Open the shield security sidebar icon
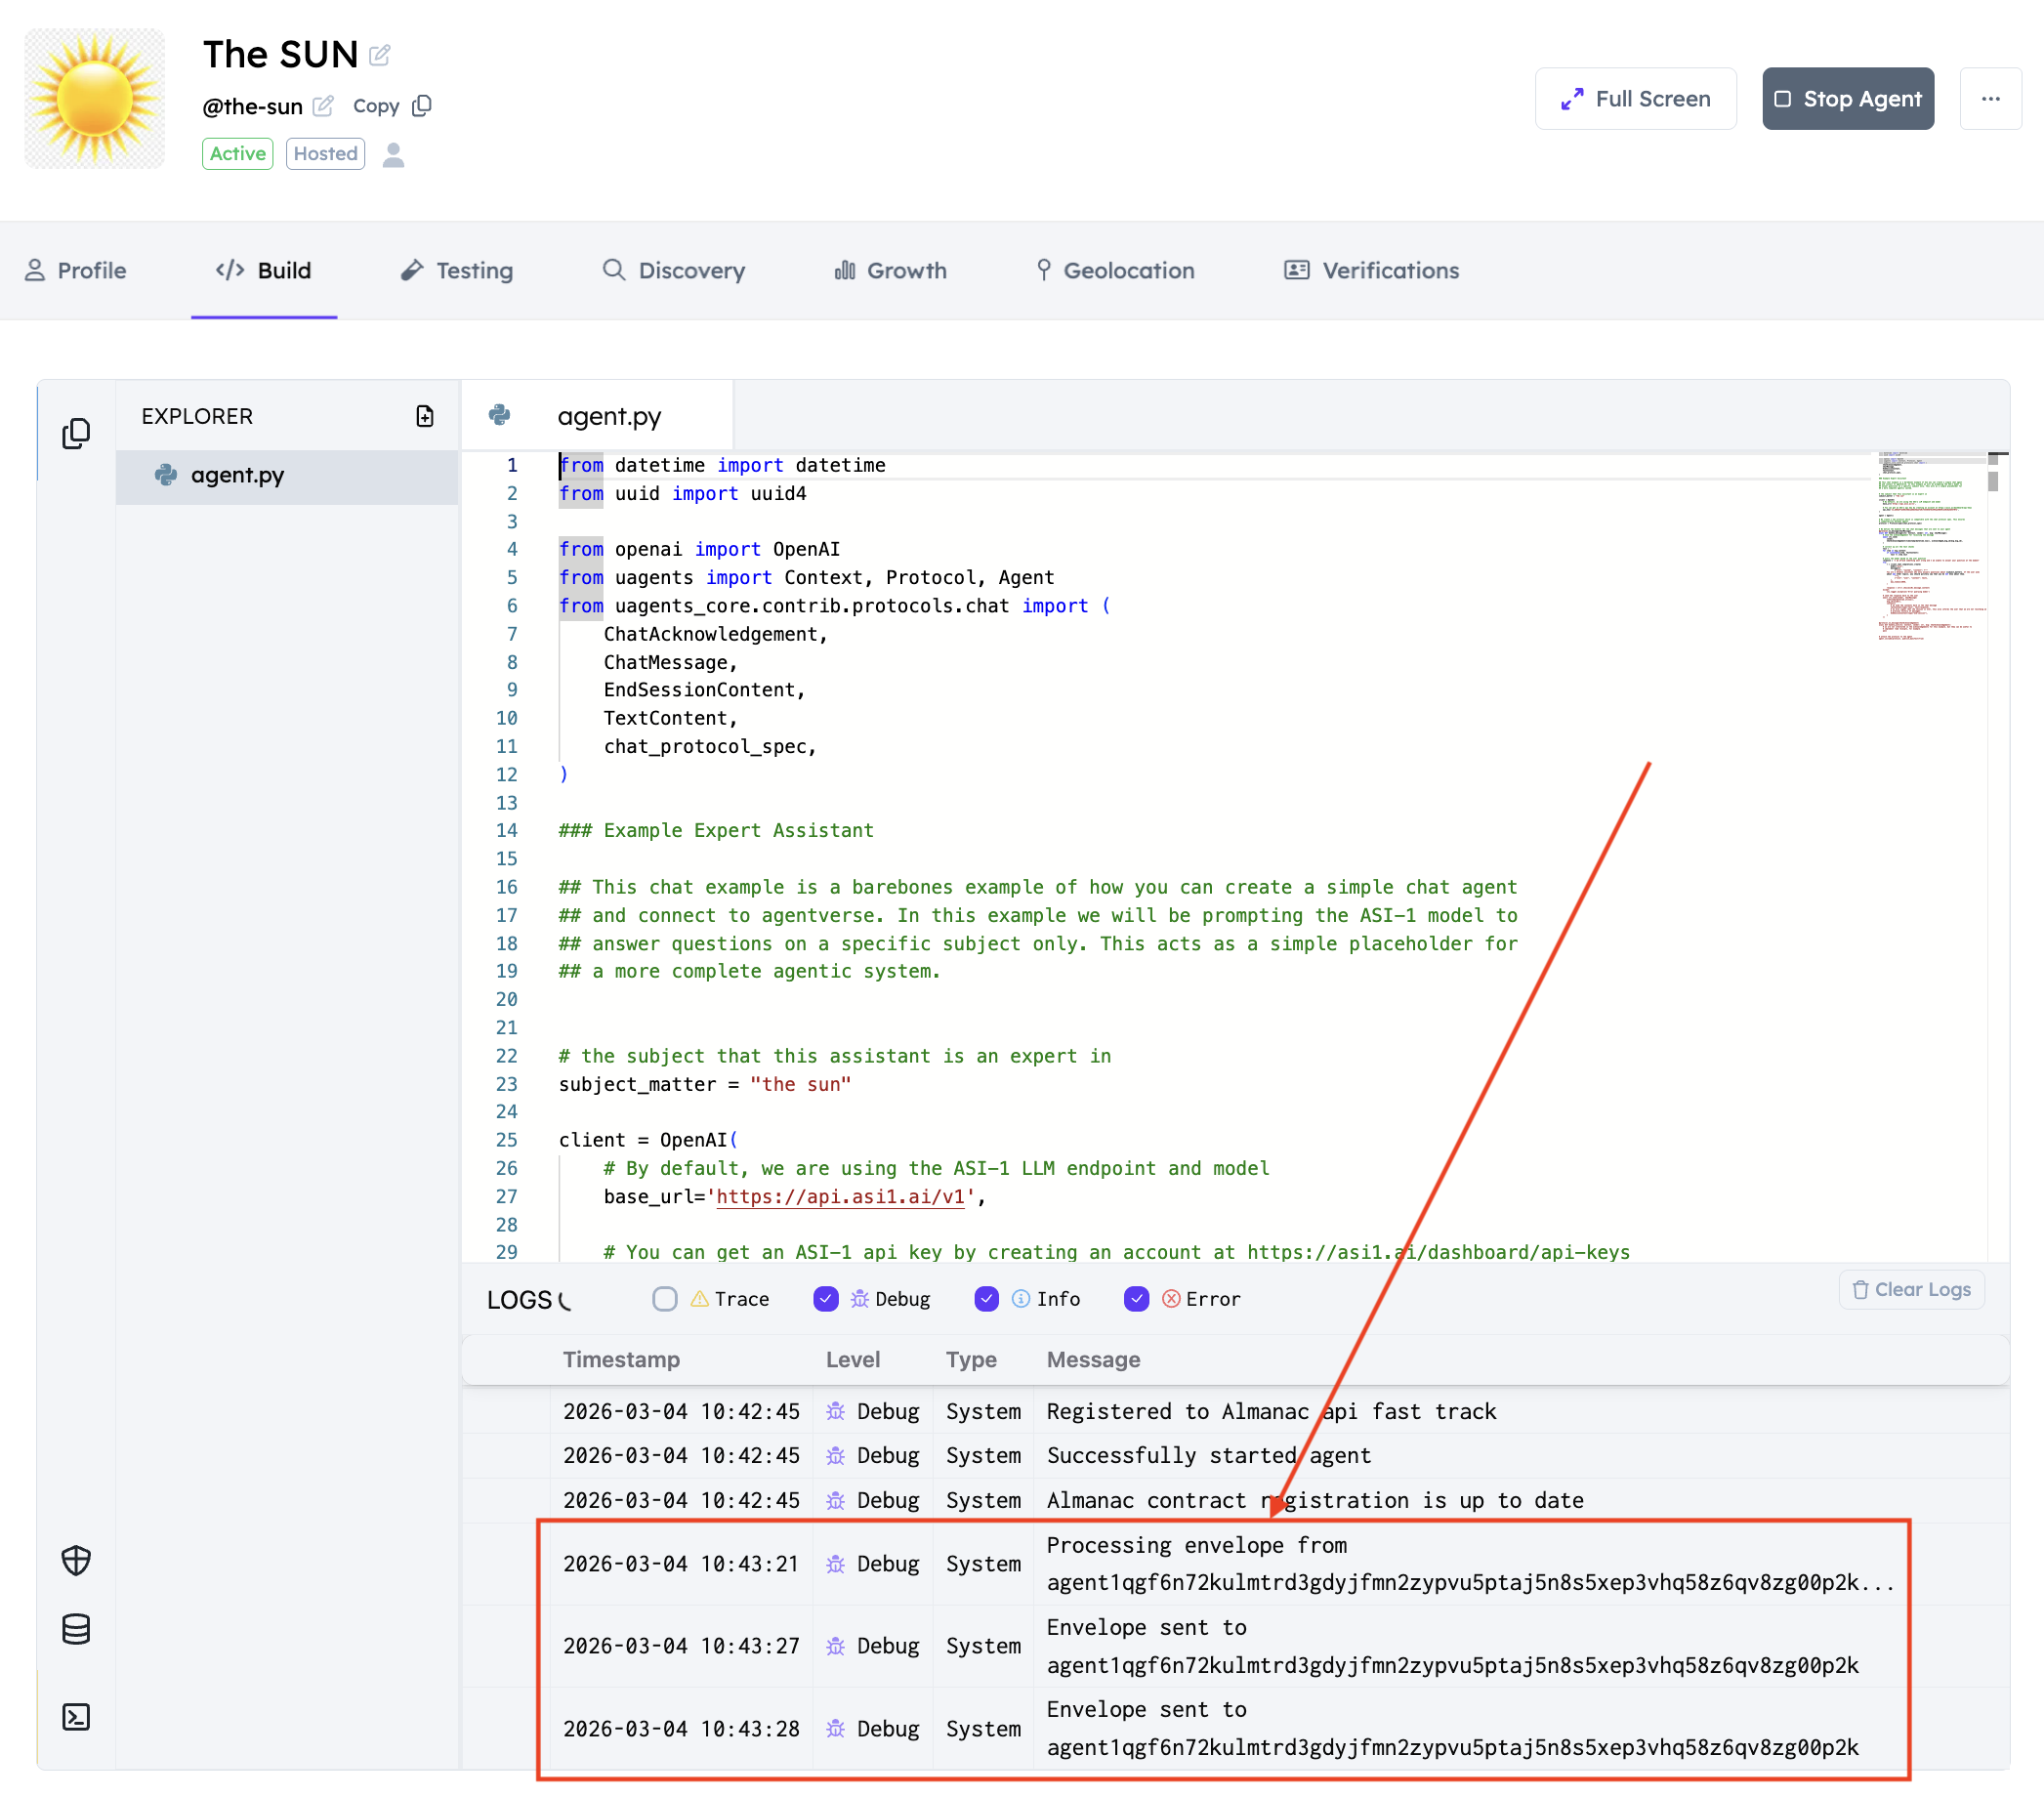 click(x=76, y=1560)
